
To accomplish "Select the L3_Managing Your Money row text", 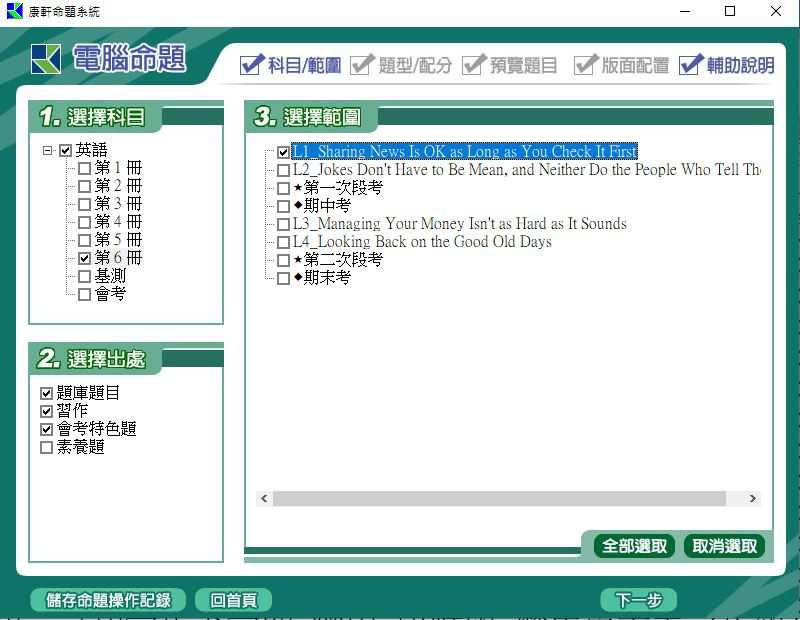I will click(x=460, y=224).
